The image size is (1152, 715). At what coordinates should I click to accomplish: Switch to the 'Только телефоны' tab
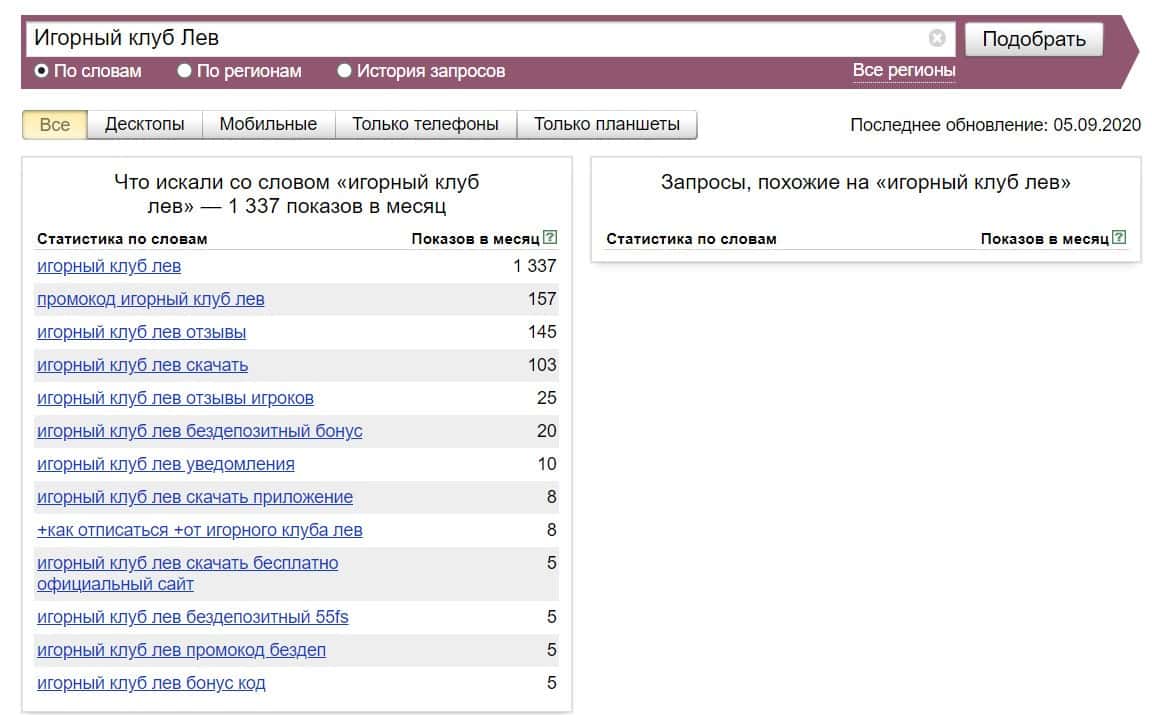pyautogui.click(x=425, y=125)
